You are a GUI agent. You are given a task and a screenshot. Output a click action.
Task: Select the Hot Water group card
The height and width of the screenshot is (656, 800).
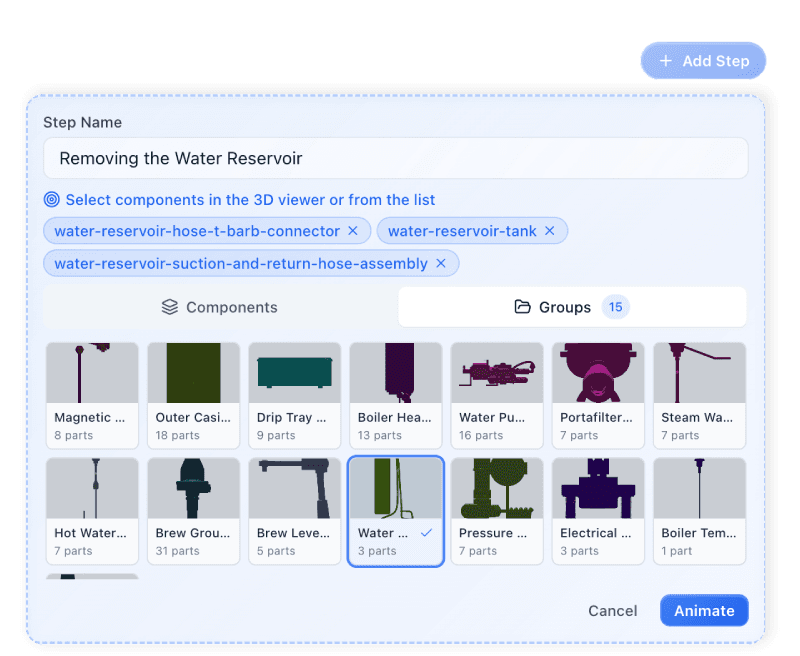92,511
